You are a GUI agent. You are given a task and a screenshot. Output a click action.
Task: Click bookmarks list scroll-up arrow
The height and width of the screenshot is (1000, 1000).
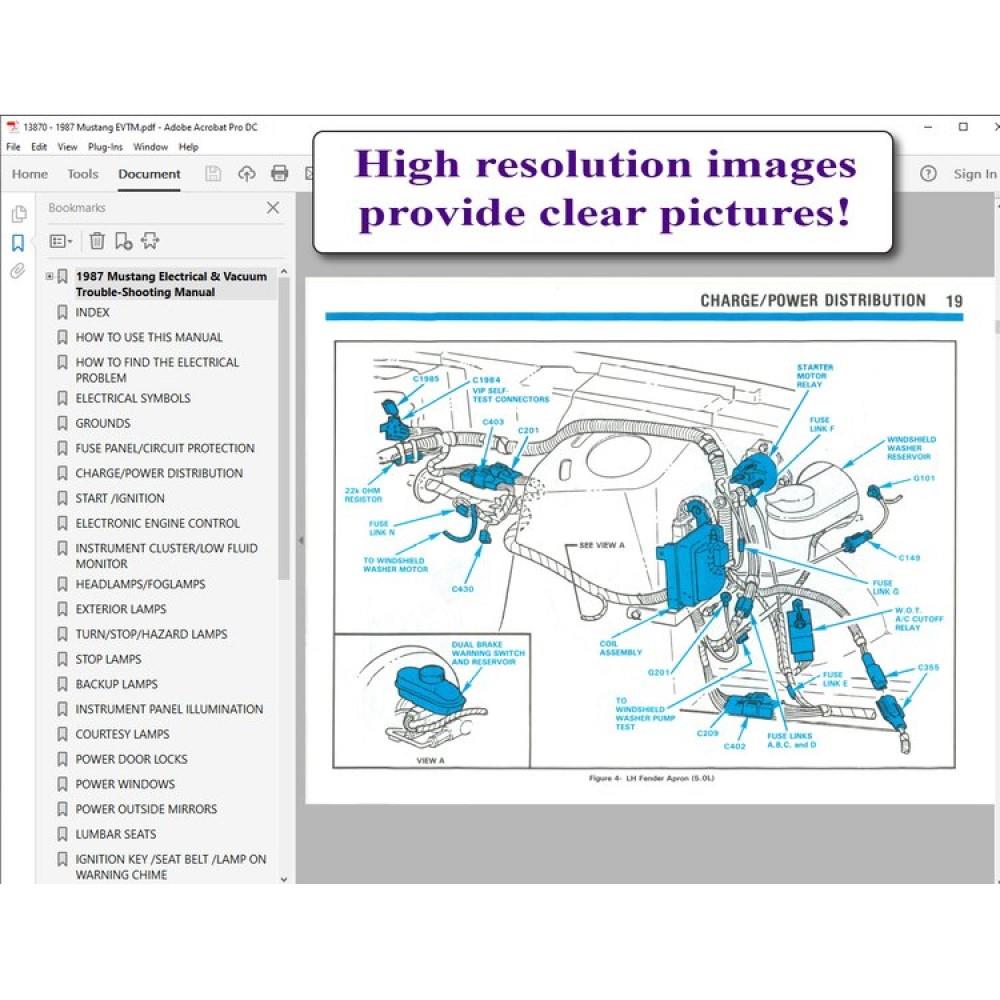click(x=284, y=272)
